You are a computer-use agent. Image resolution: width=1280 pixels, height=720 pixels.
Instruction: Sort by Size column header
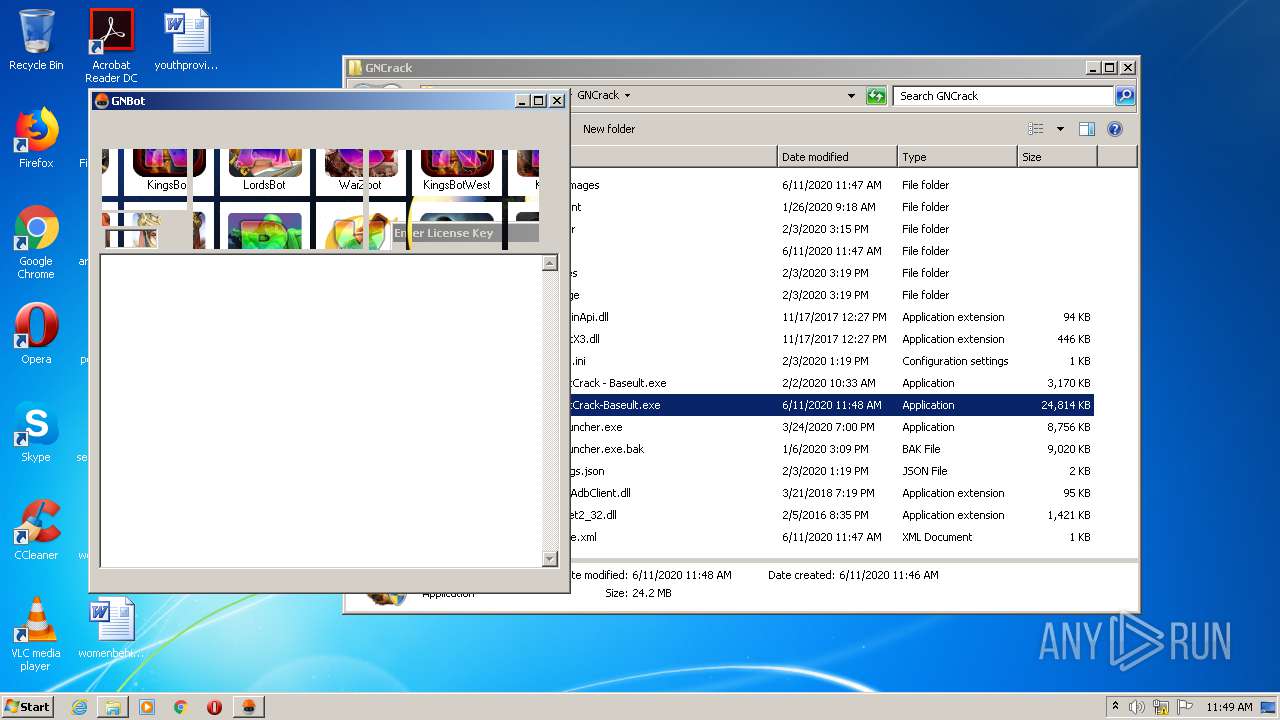pyautogui.click(x=1057, y=157)
